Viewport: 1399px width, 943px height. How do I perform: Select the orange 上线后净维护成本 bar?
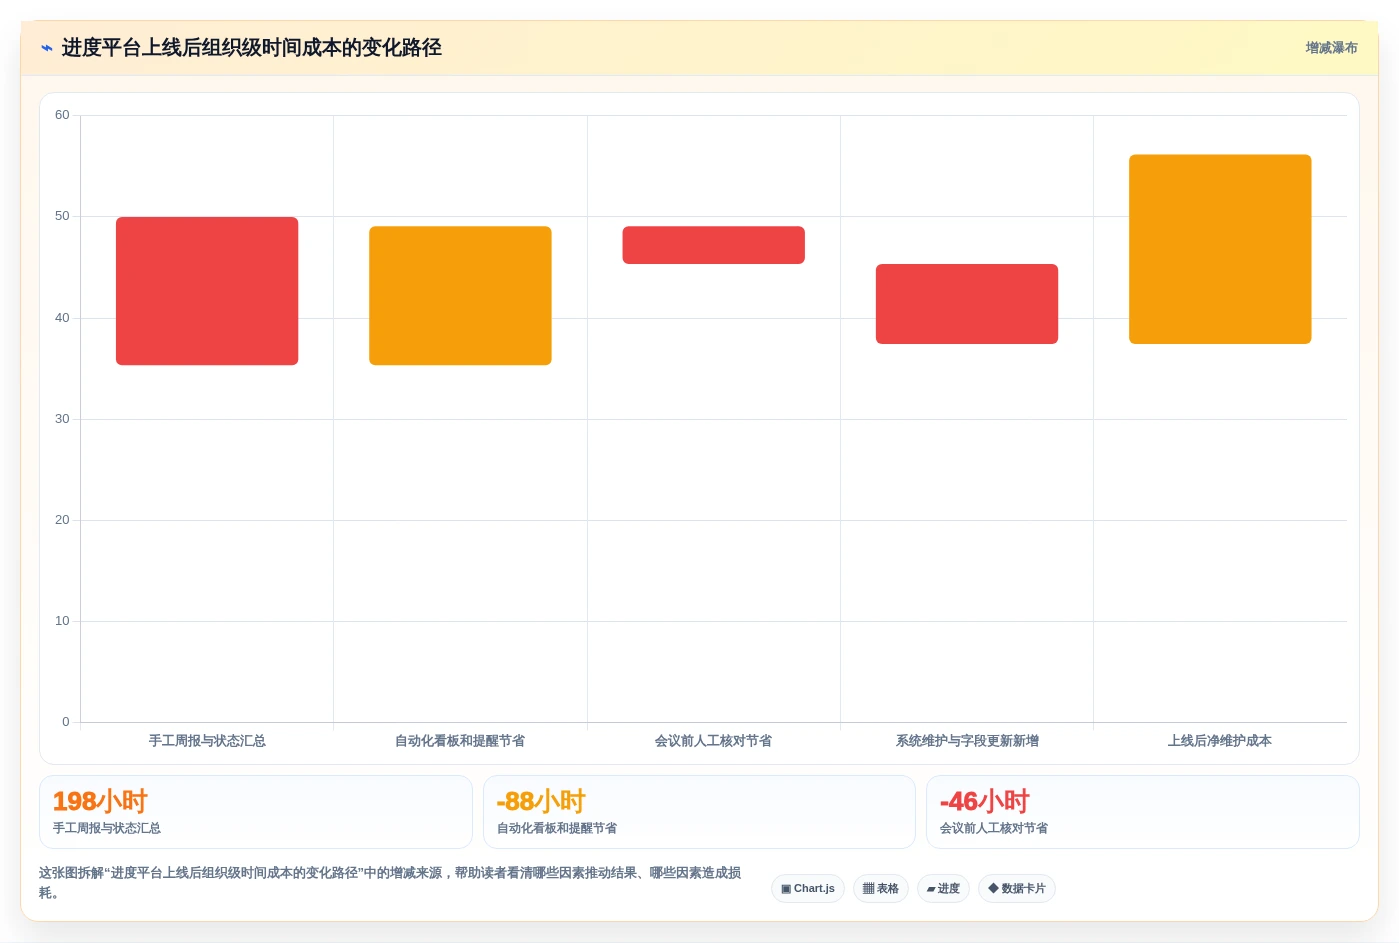(x=1220, y=249)
